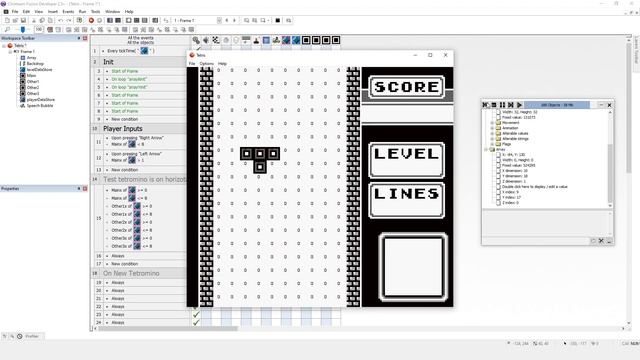Click the Redo toolbar icon
Image resolution: width=640 pixels, height=360 pixels.
pyautogui.click(x=69, y=20)
